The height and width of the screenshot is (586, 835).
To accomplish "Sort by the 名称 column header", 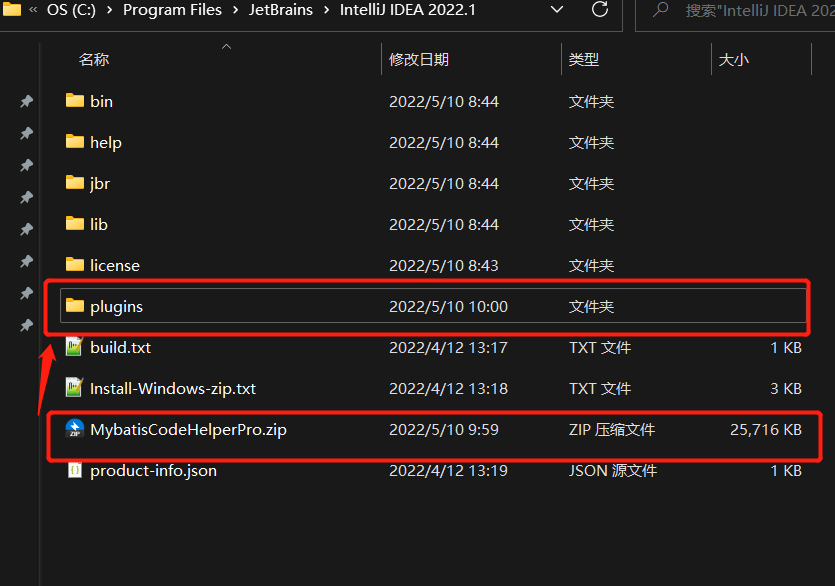I will click(x=94, y=59).
